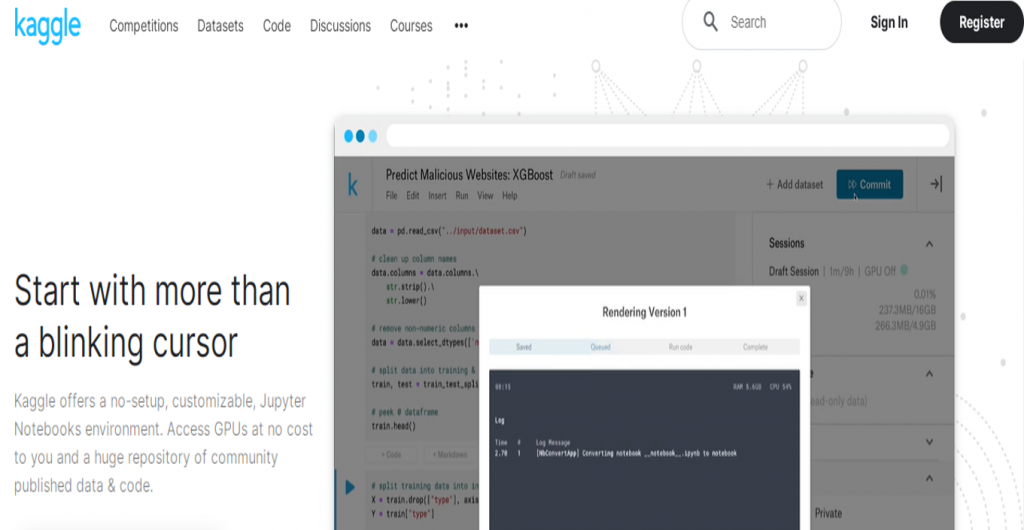Click the RAM 5.6GB indicator in log
The height and width of the screenshot is (530, 1024).
coord(747,387)
